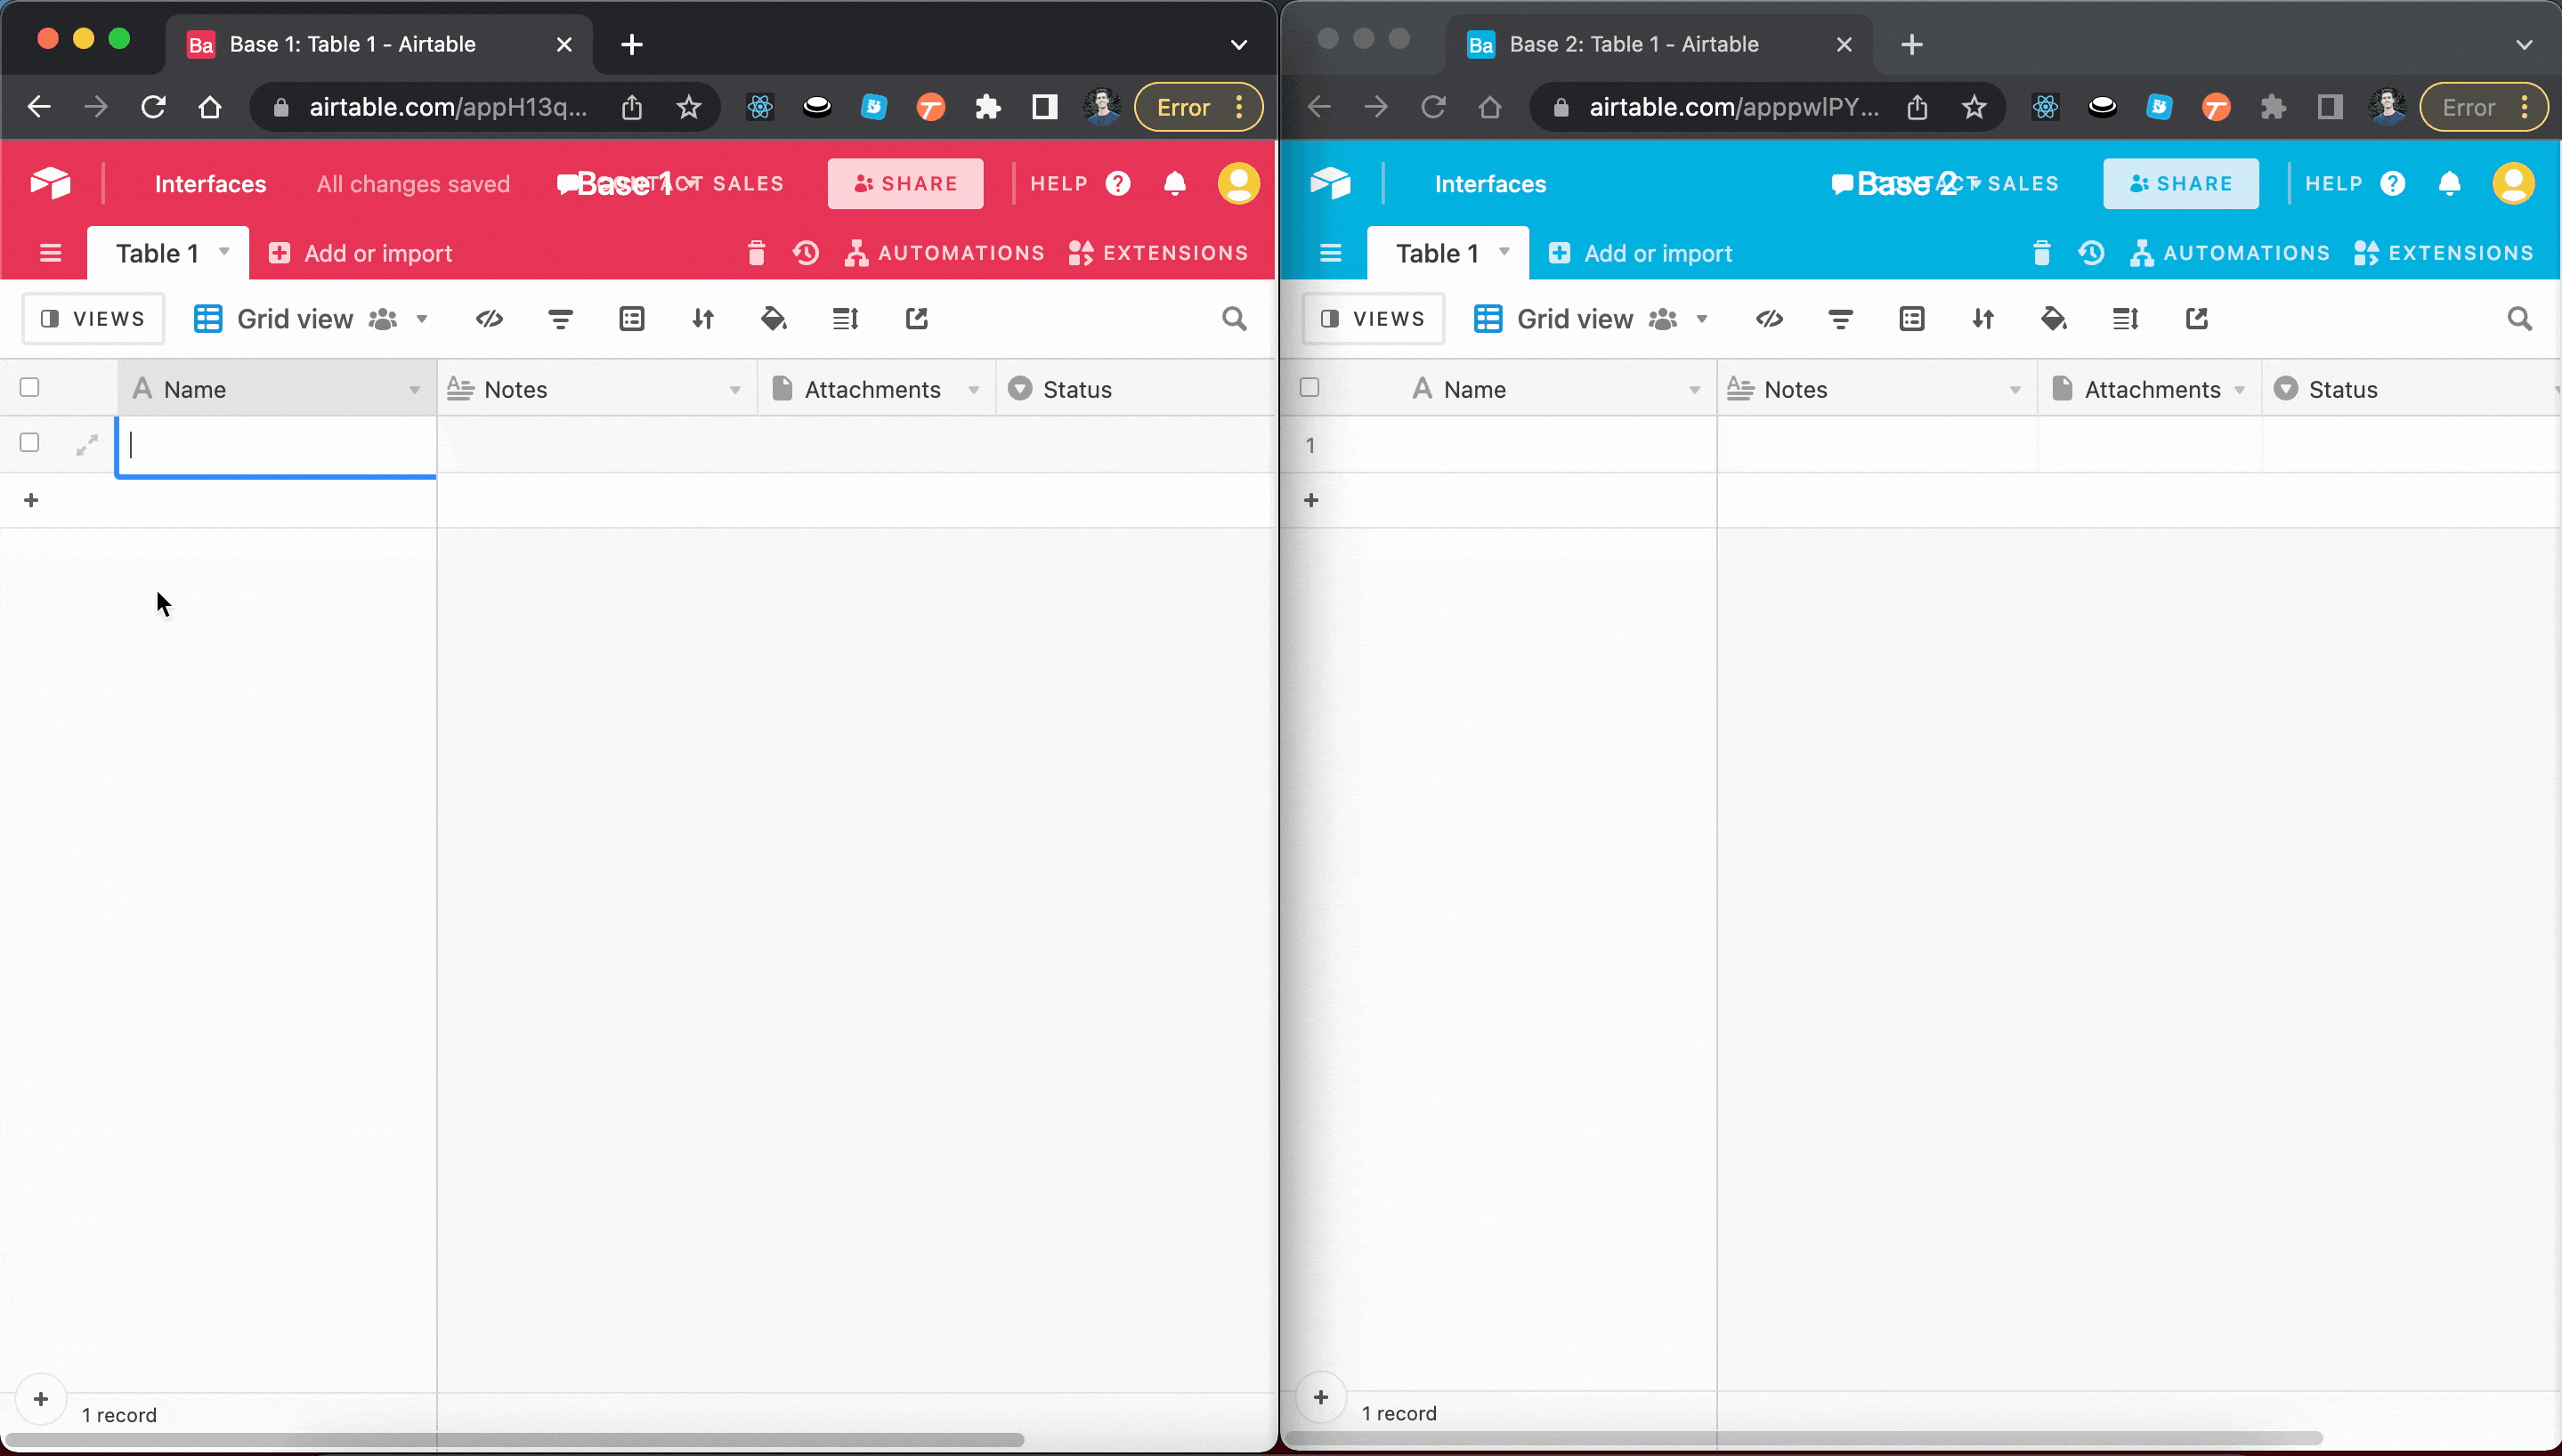Viewport: 2562px width, 1456px height.
Task: Open the color paint bucket icon in Base 1
Action: click(x=774, y=319)
